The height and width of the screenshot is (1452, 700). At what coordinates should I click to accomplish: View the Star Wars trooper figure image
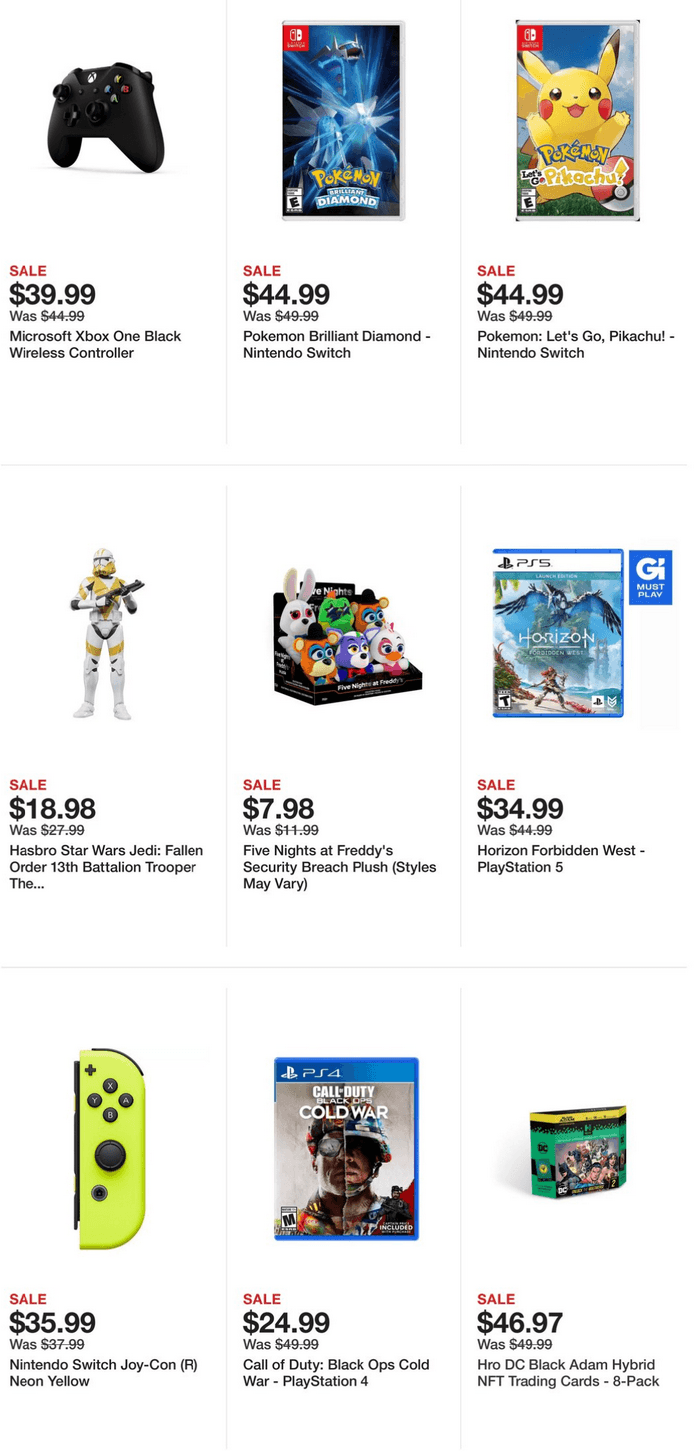(107, 633)
